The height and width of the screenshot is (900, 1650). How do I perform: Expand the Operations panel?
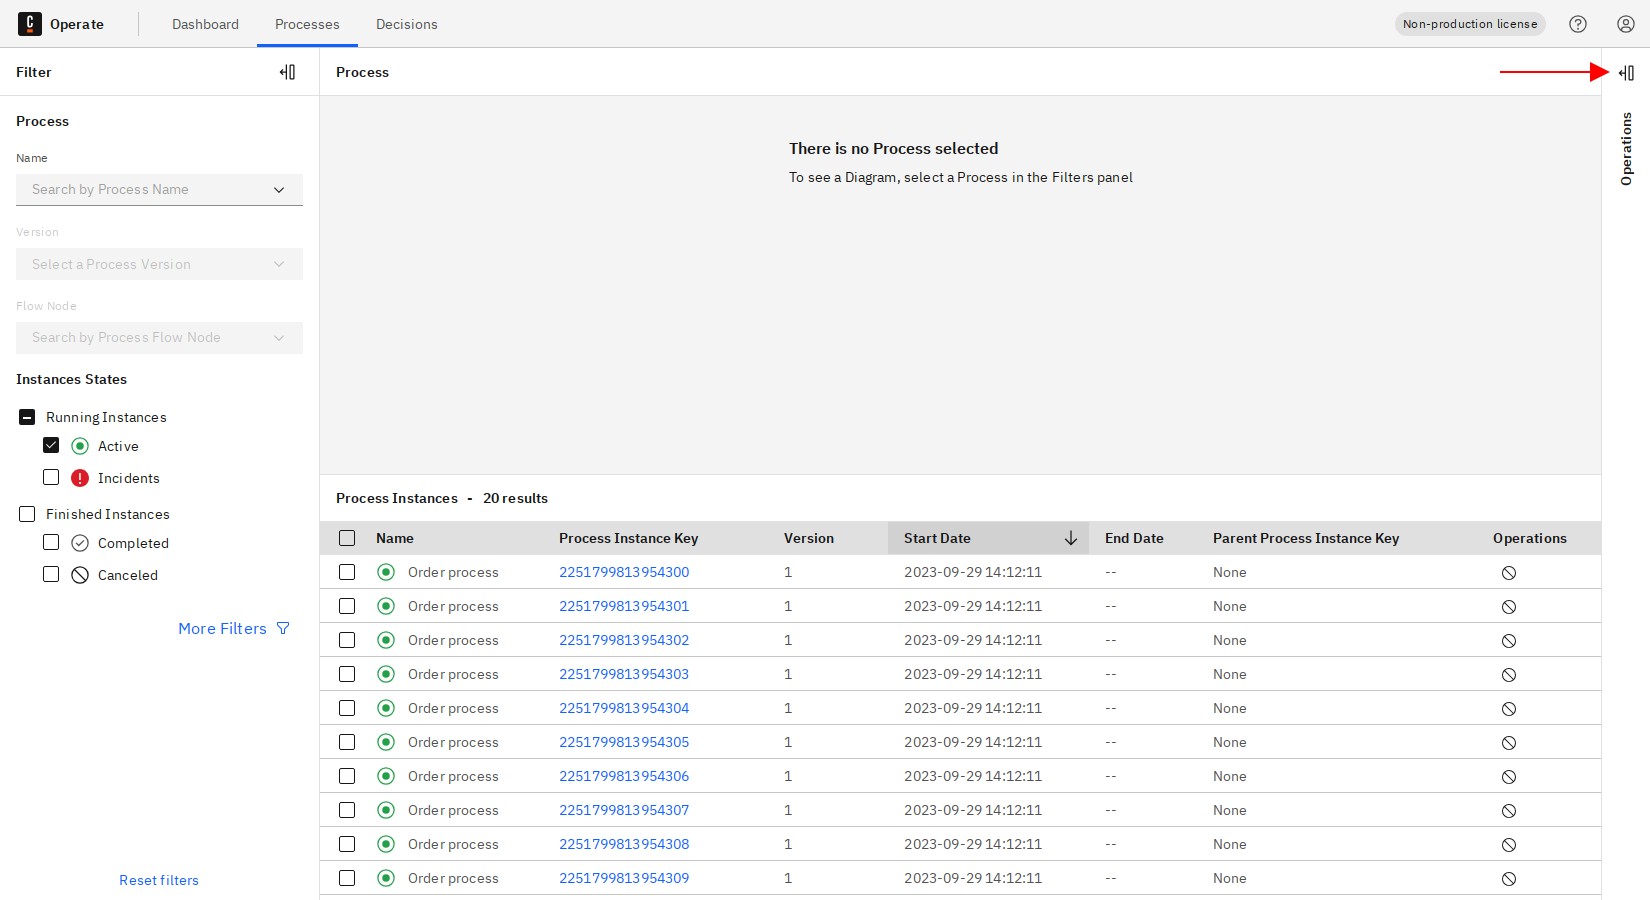click(1626, 73)
